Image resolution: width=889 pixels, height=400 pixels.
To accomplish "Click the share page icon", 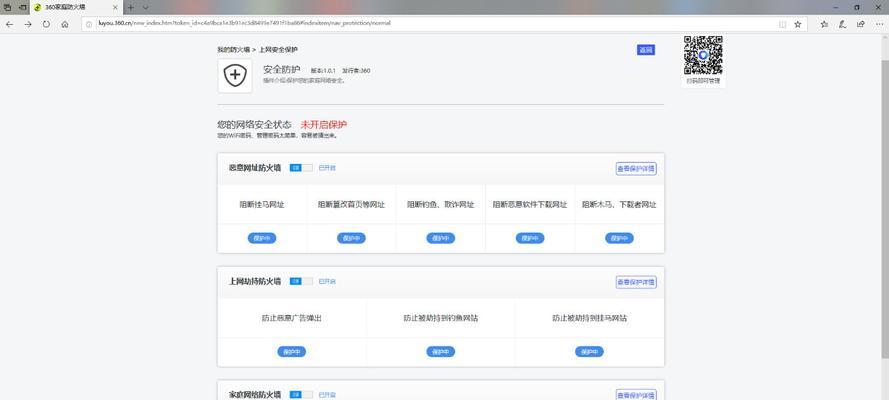I will coord(861,24).
